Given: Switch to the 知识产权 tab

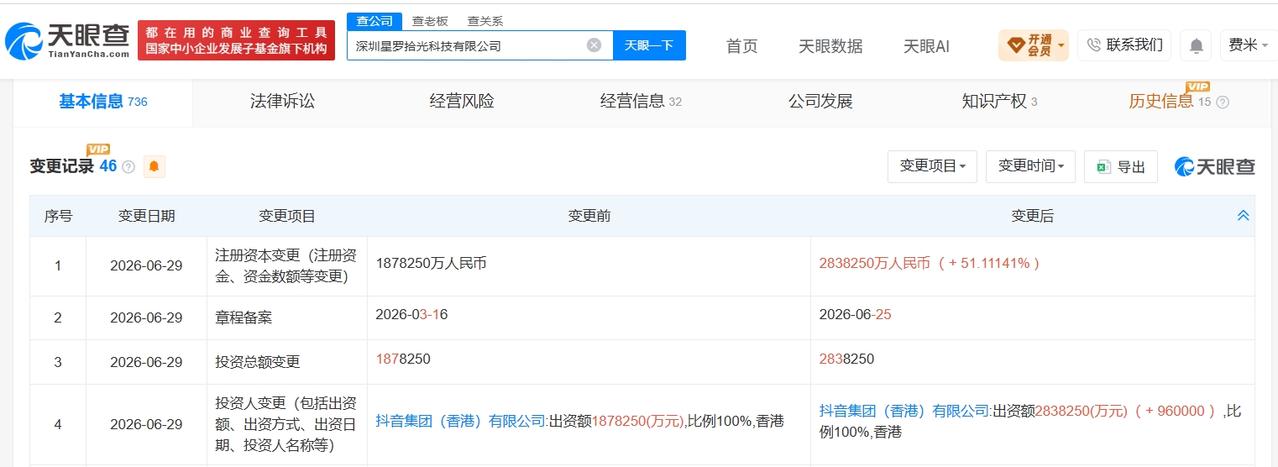Looking at the screenshot, I should tap(999, 101).
